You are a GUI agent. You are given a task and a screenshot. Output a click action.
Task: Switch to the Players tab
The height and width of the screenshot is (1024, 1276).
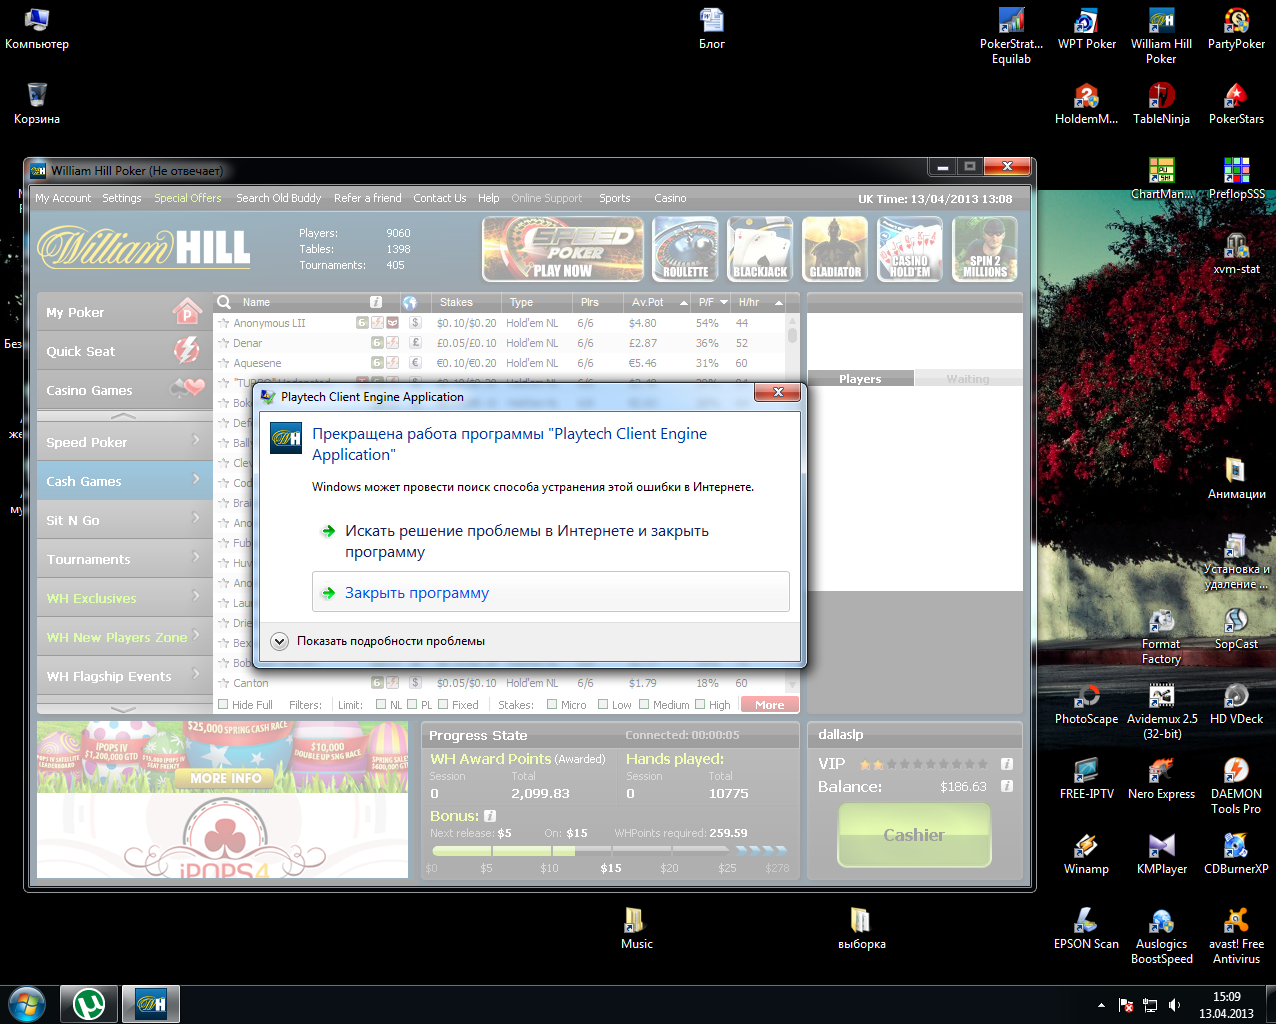[860, 379]
